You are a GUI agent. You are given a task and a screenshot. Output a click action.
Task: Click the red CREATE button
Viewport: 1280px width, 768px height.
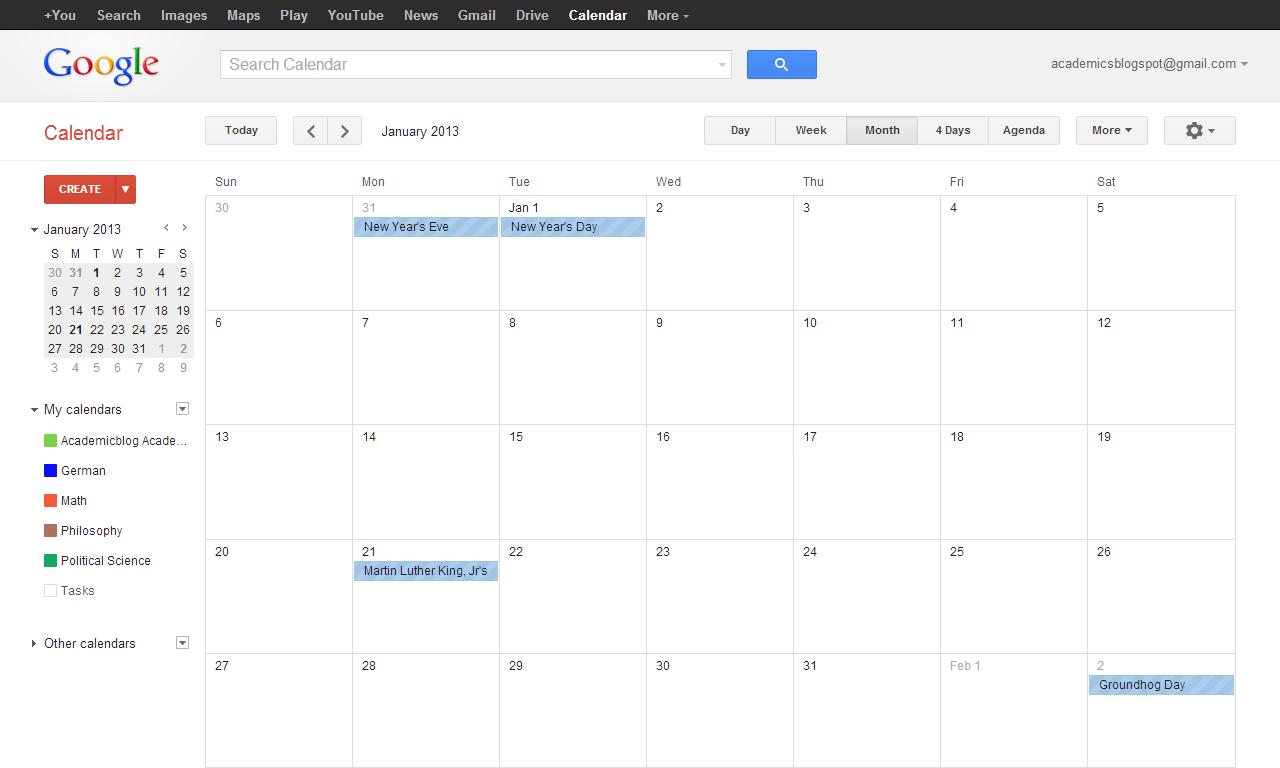[79, 189]
